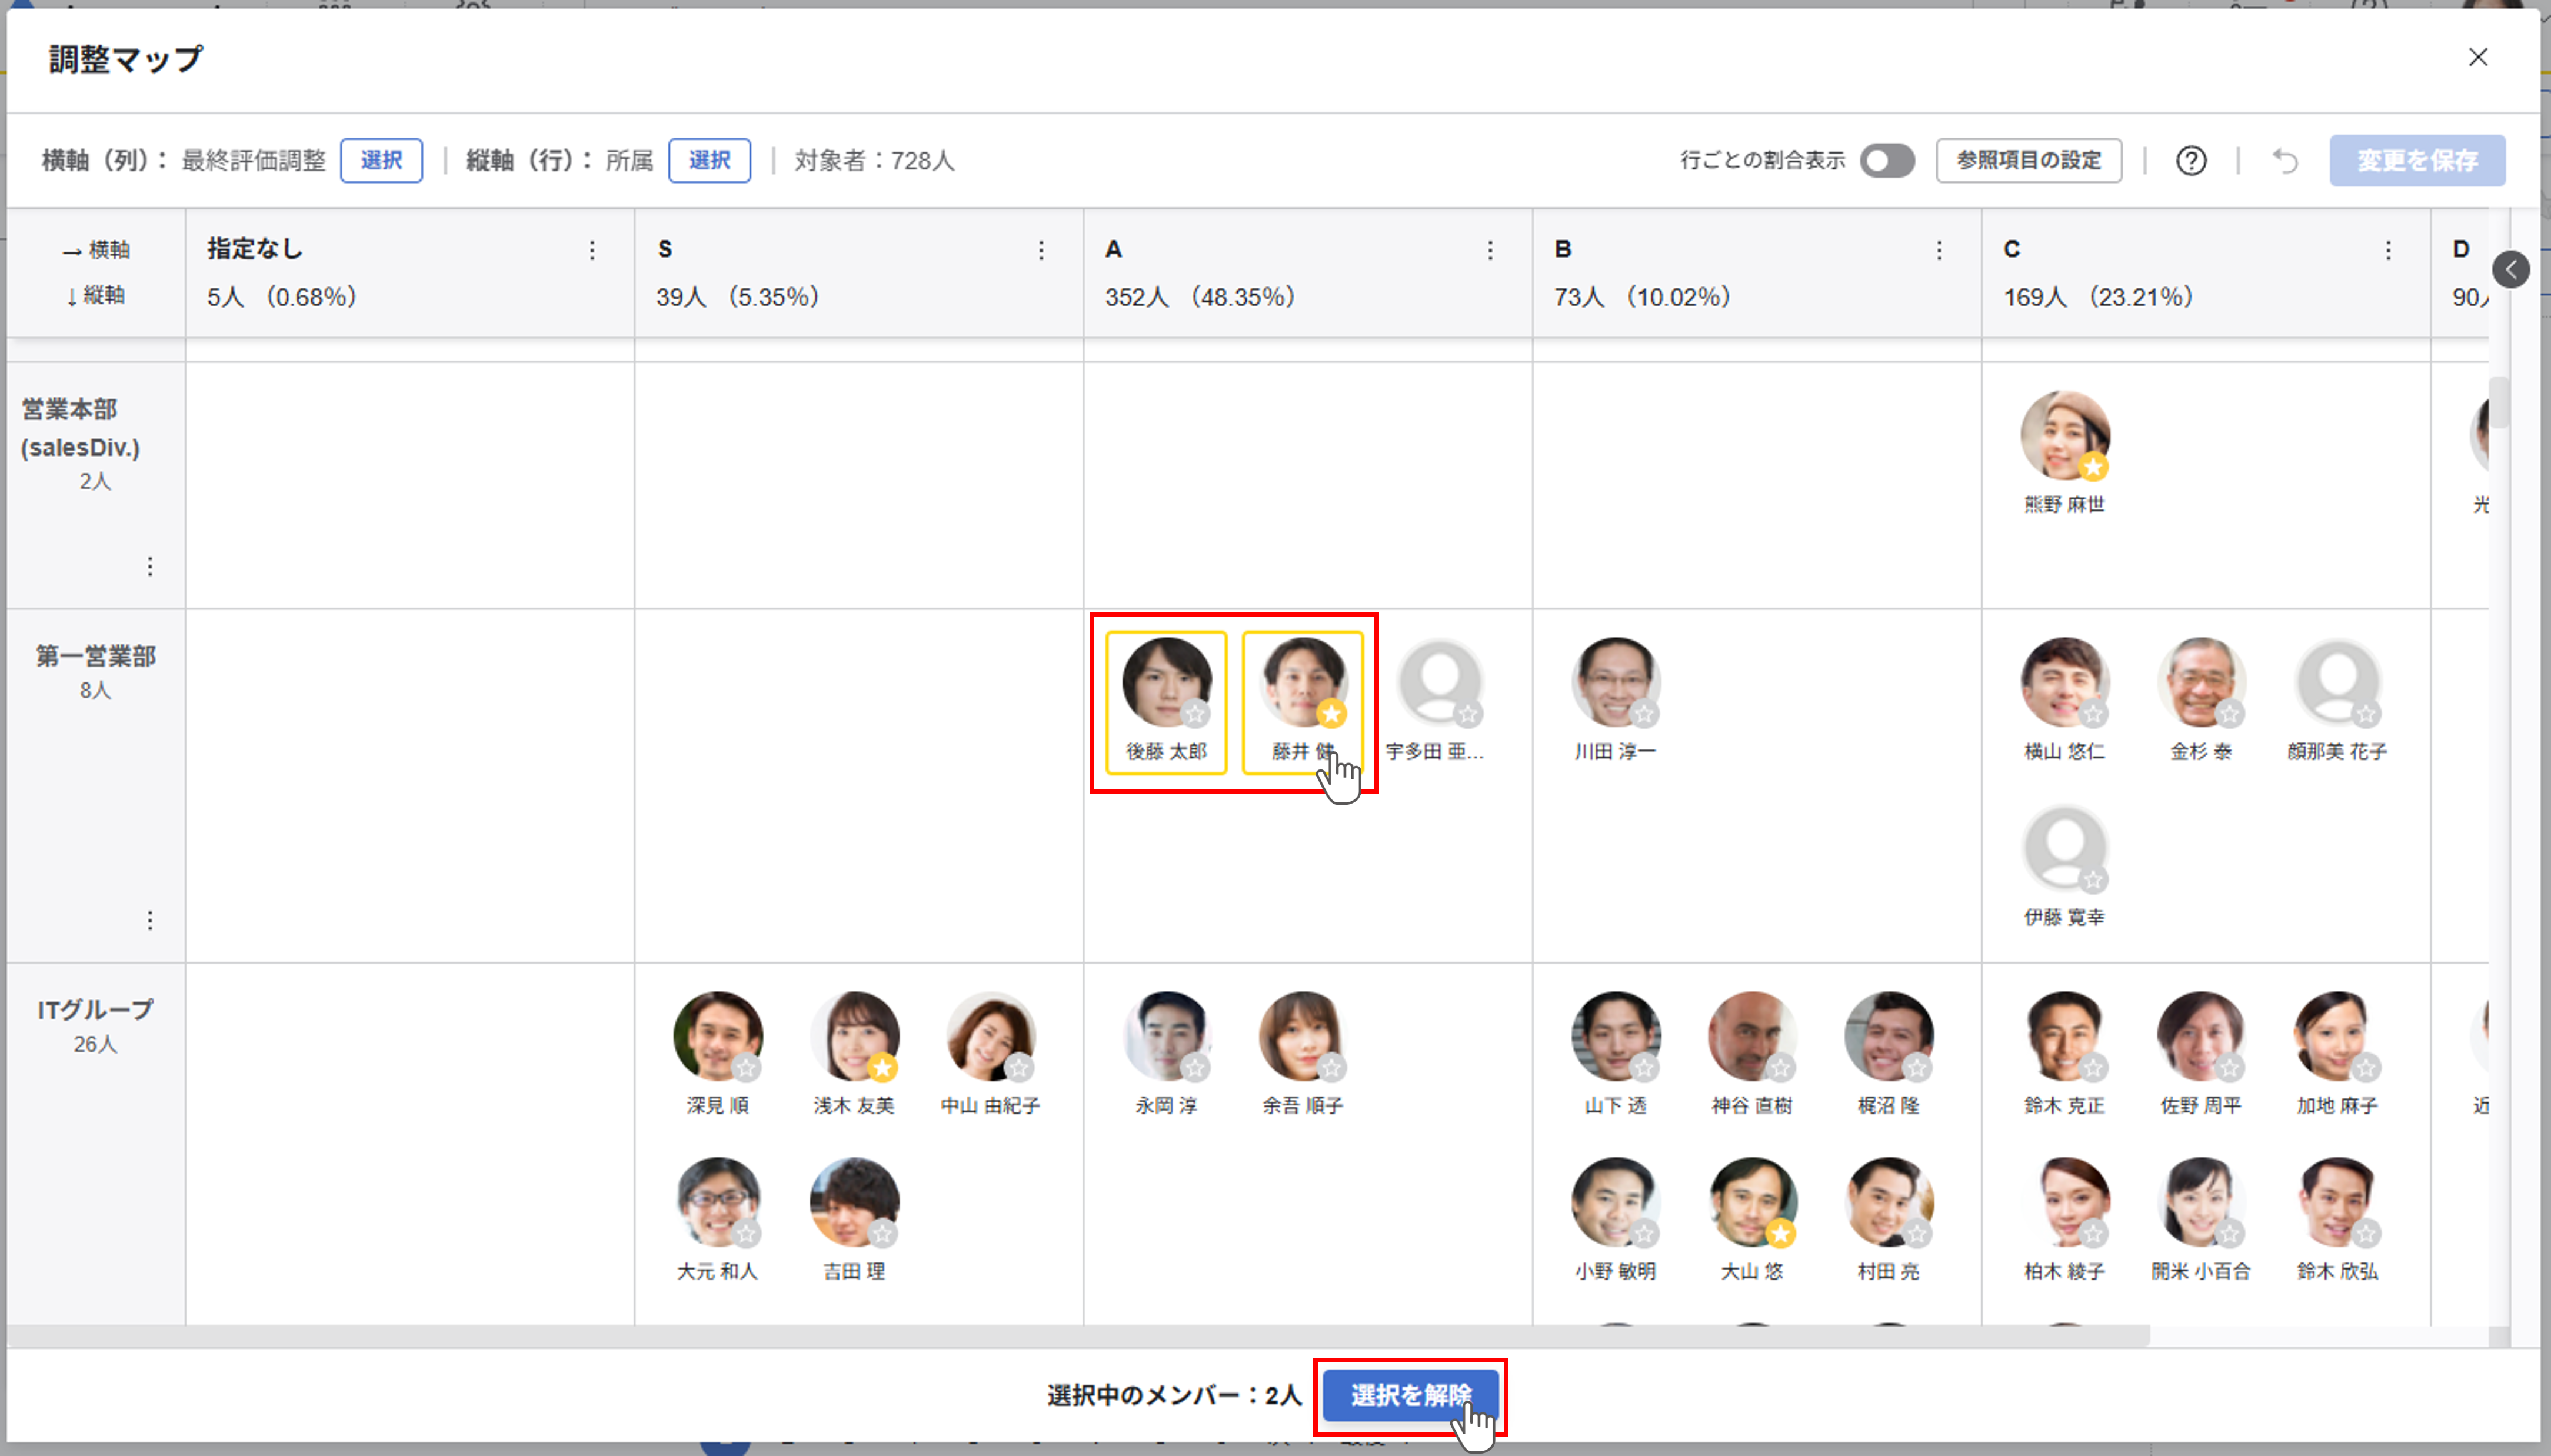Click the undo arrow icon

click(x=2285, y=161)
